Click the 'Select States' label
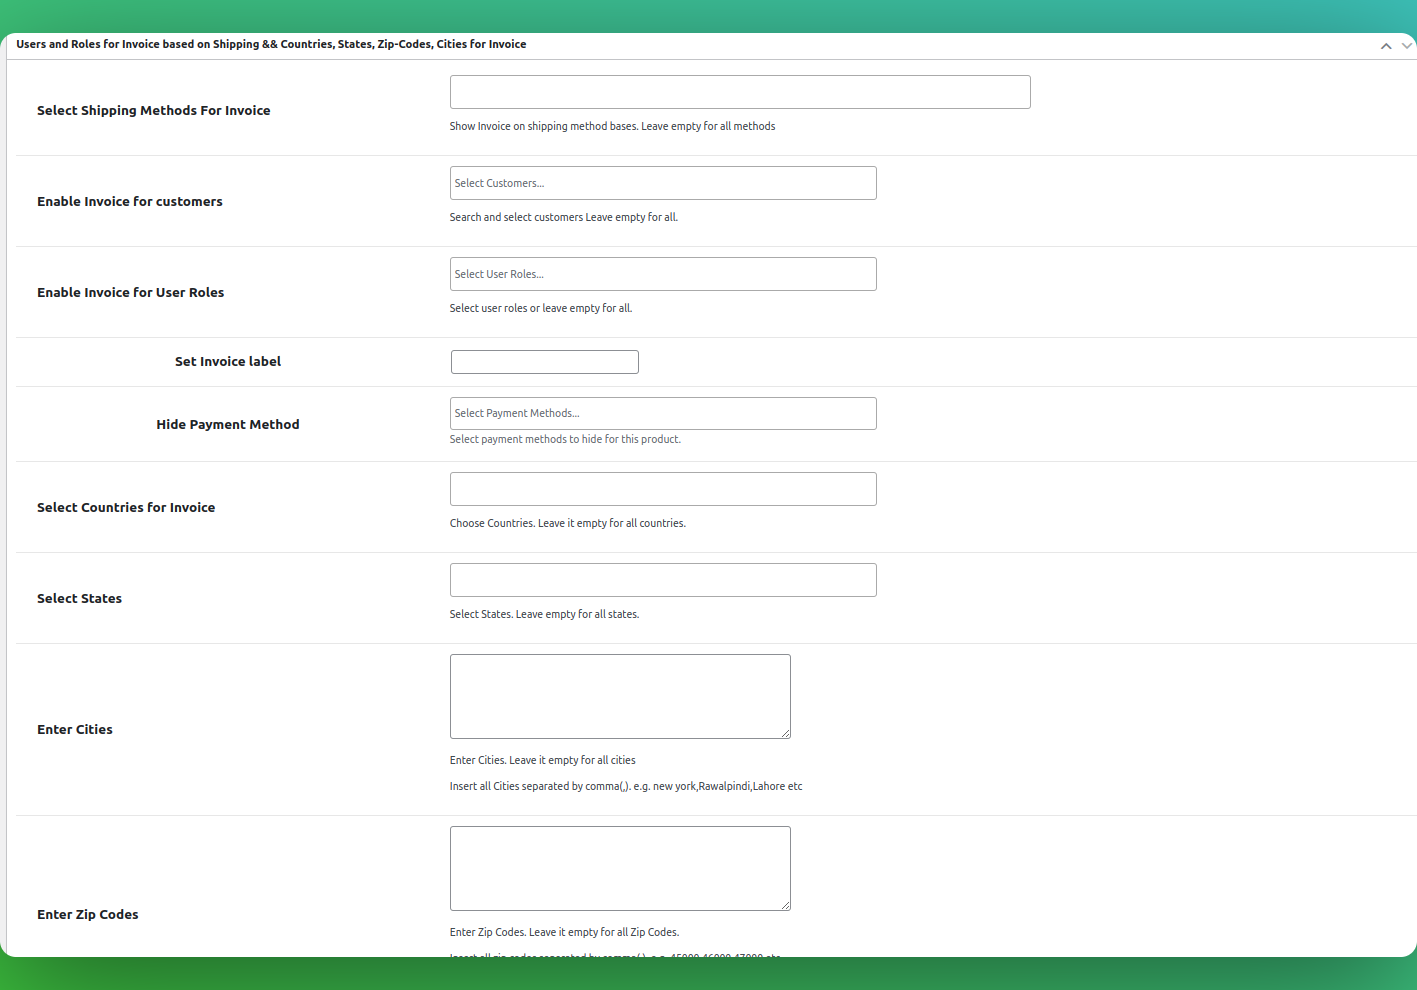1417x990 pixels. tap(80, 599)
